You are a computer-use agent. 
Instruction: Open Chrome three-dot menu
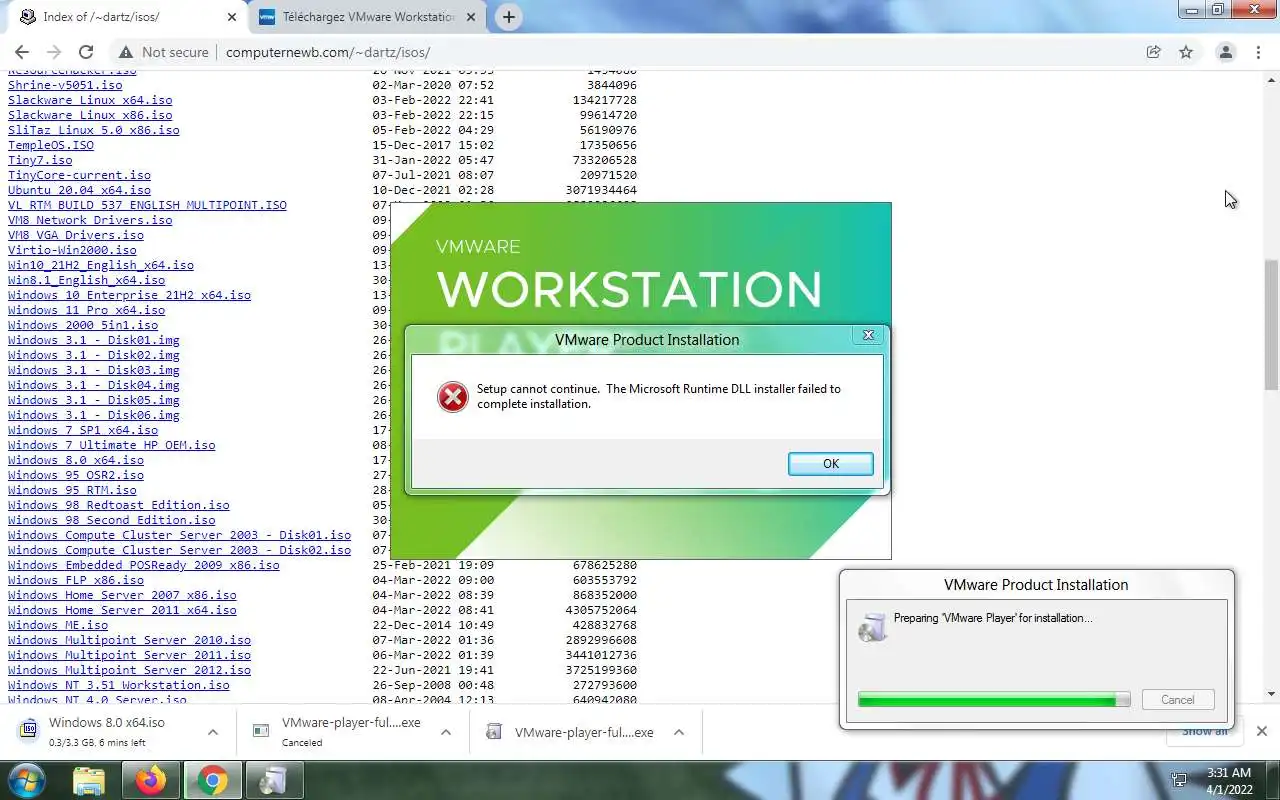(1258, 52)
